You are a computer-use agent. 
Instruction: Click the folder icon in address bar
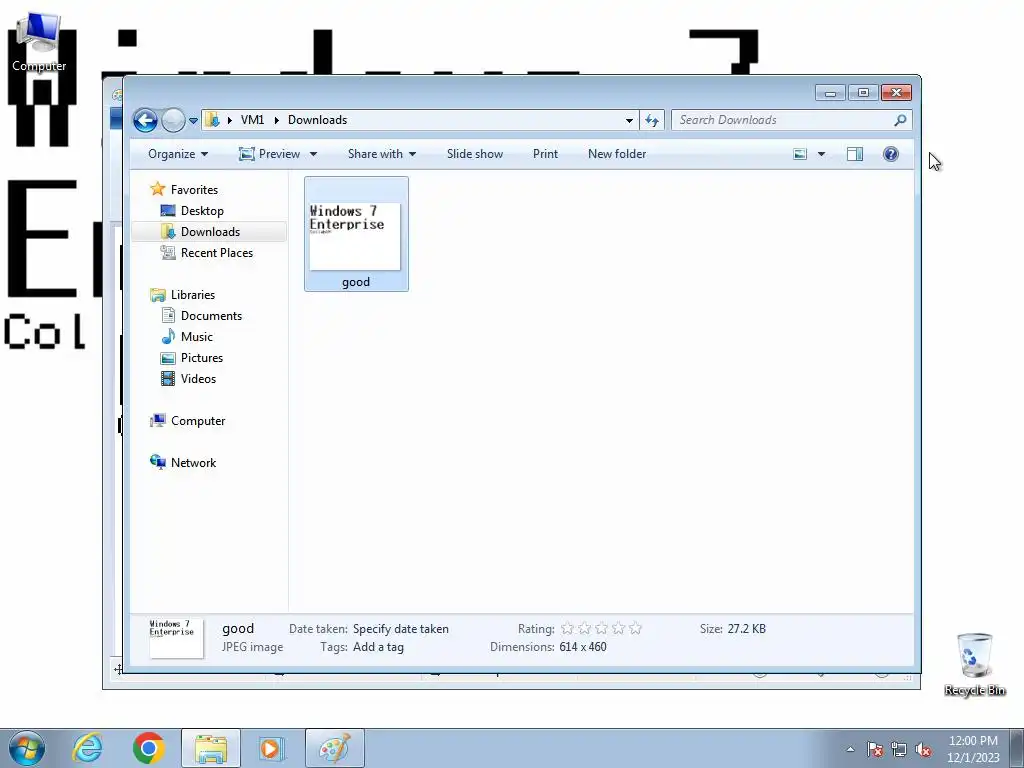click(212, 120)
